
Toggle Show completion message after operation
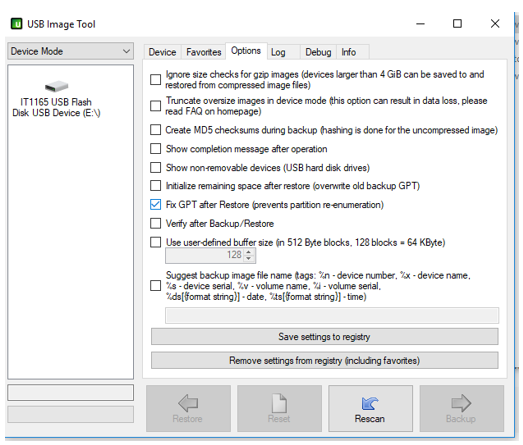coord(155,148)
